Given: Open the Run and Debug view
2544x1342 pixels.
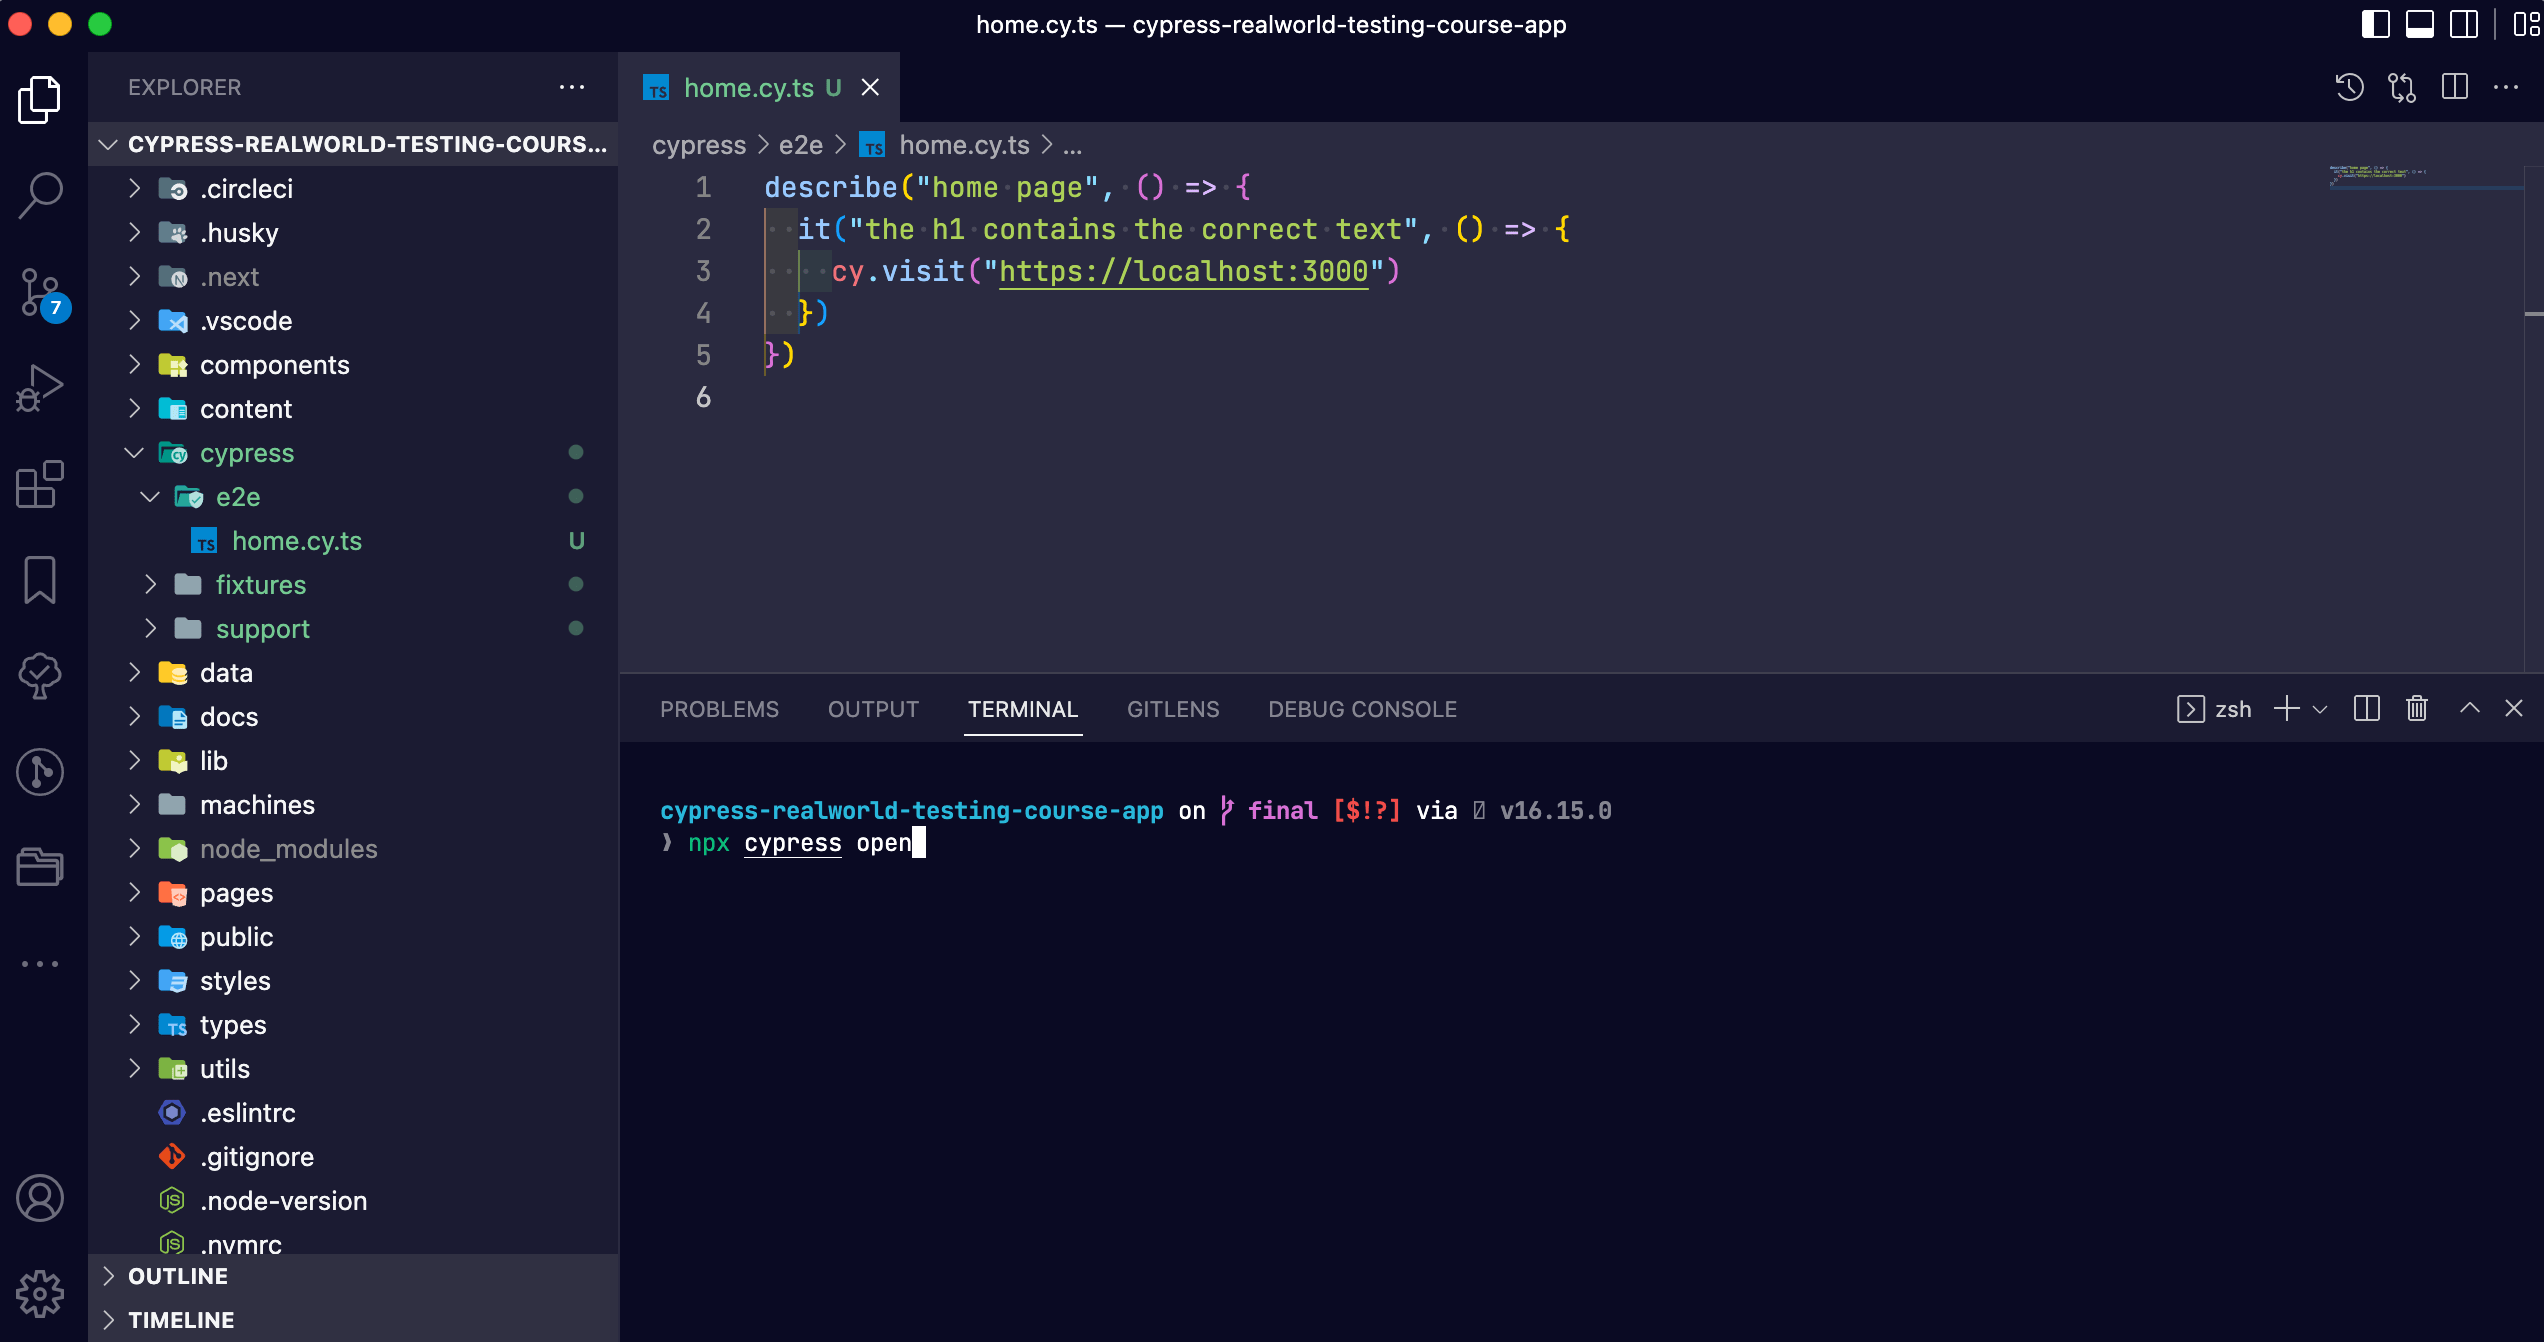Looking at the screenshot, I should pos(40,385).
